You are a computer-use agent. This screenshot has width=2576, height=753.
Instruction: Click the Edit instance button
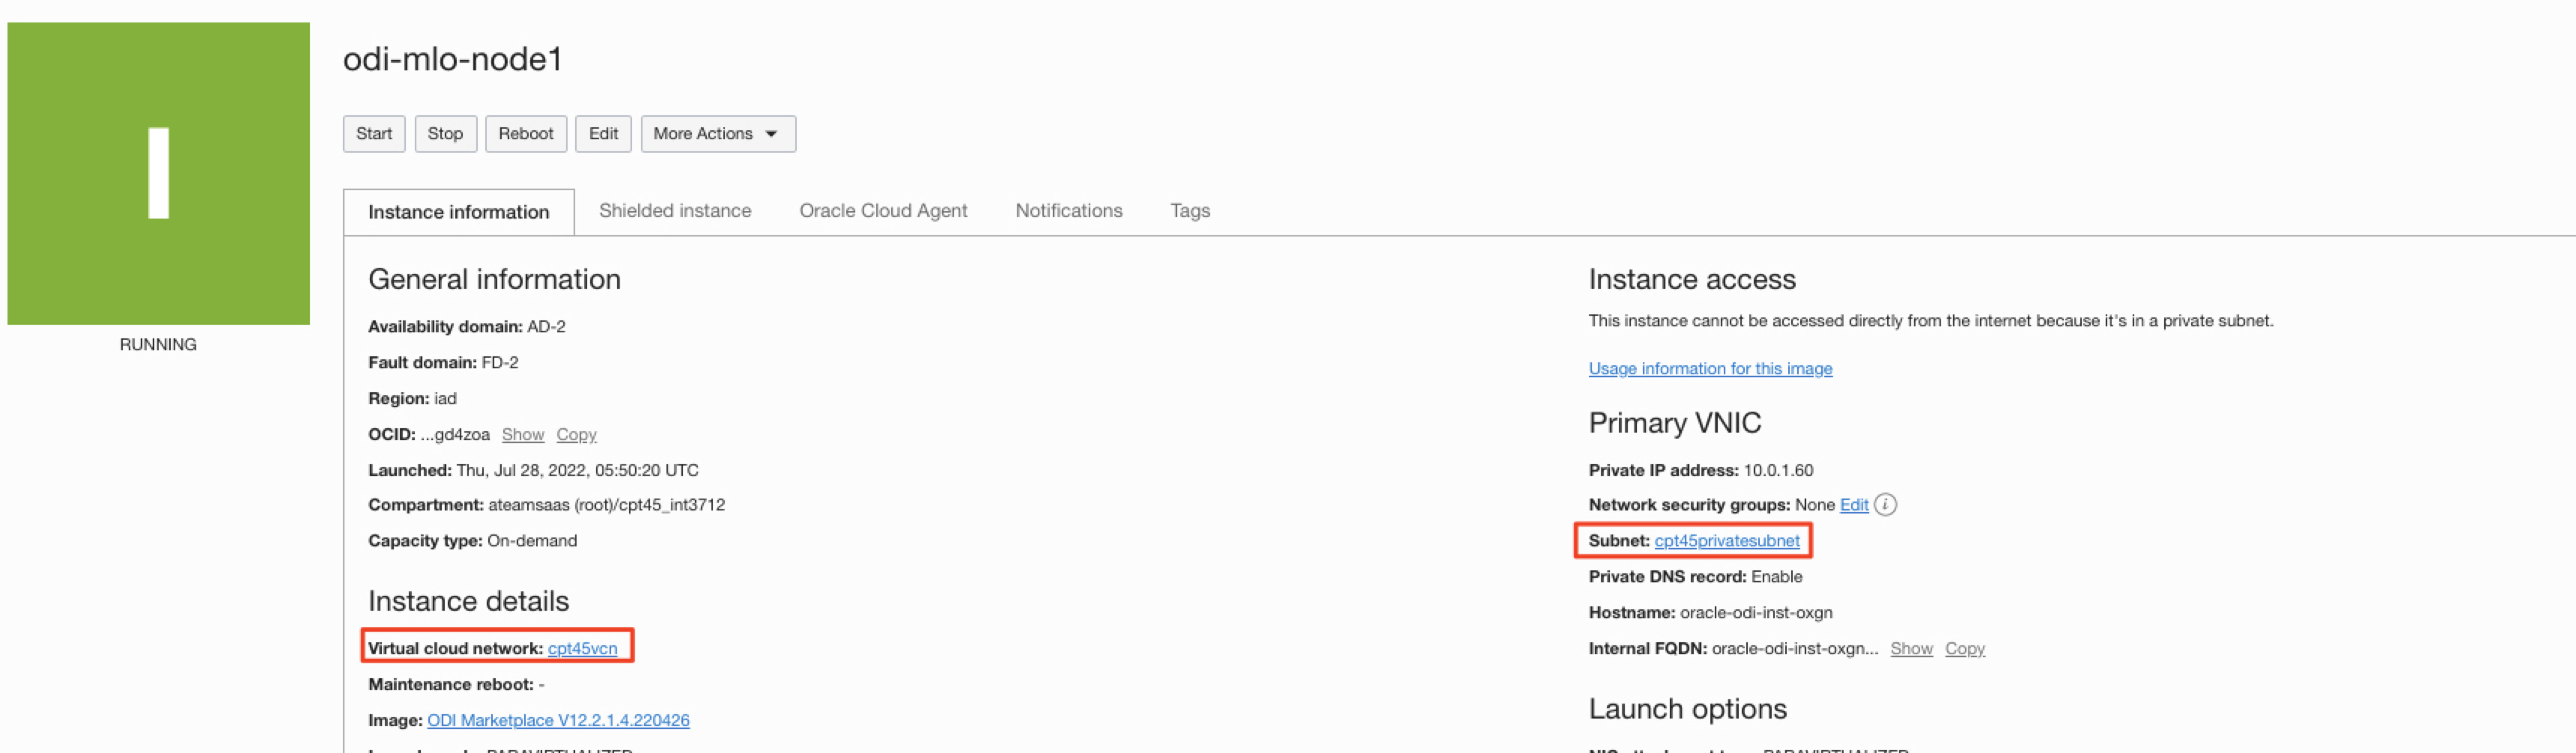[603, 134]
